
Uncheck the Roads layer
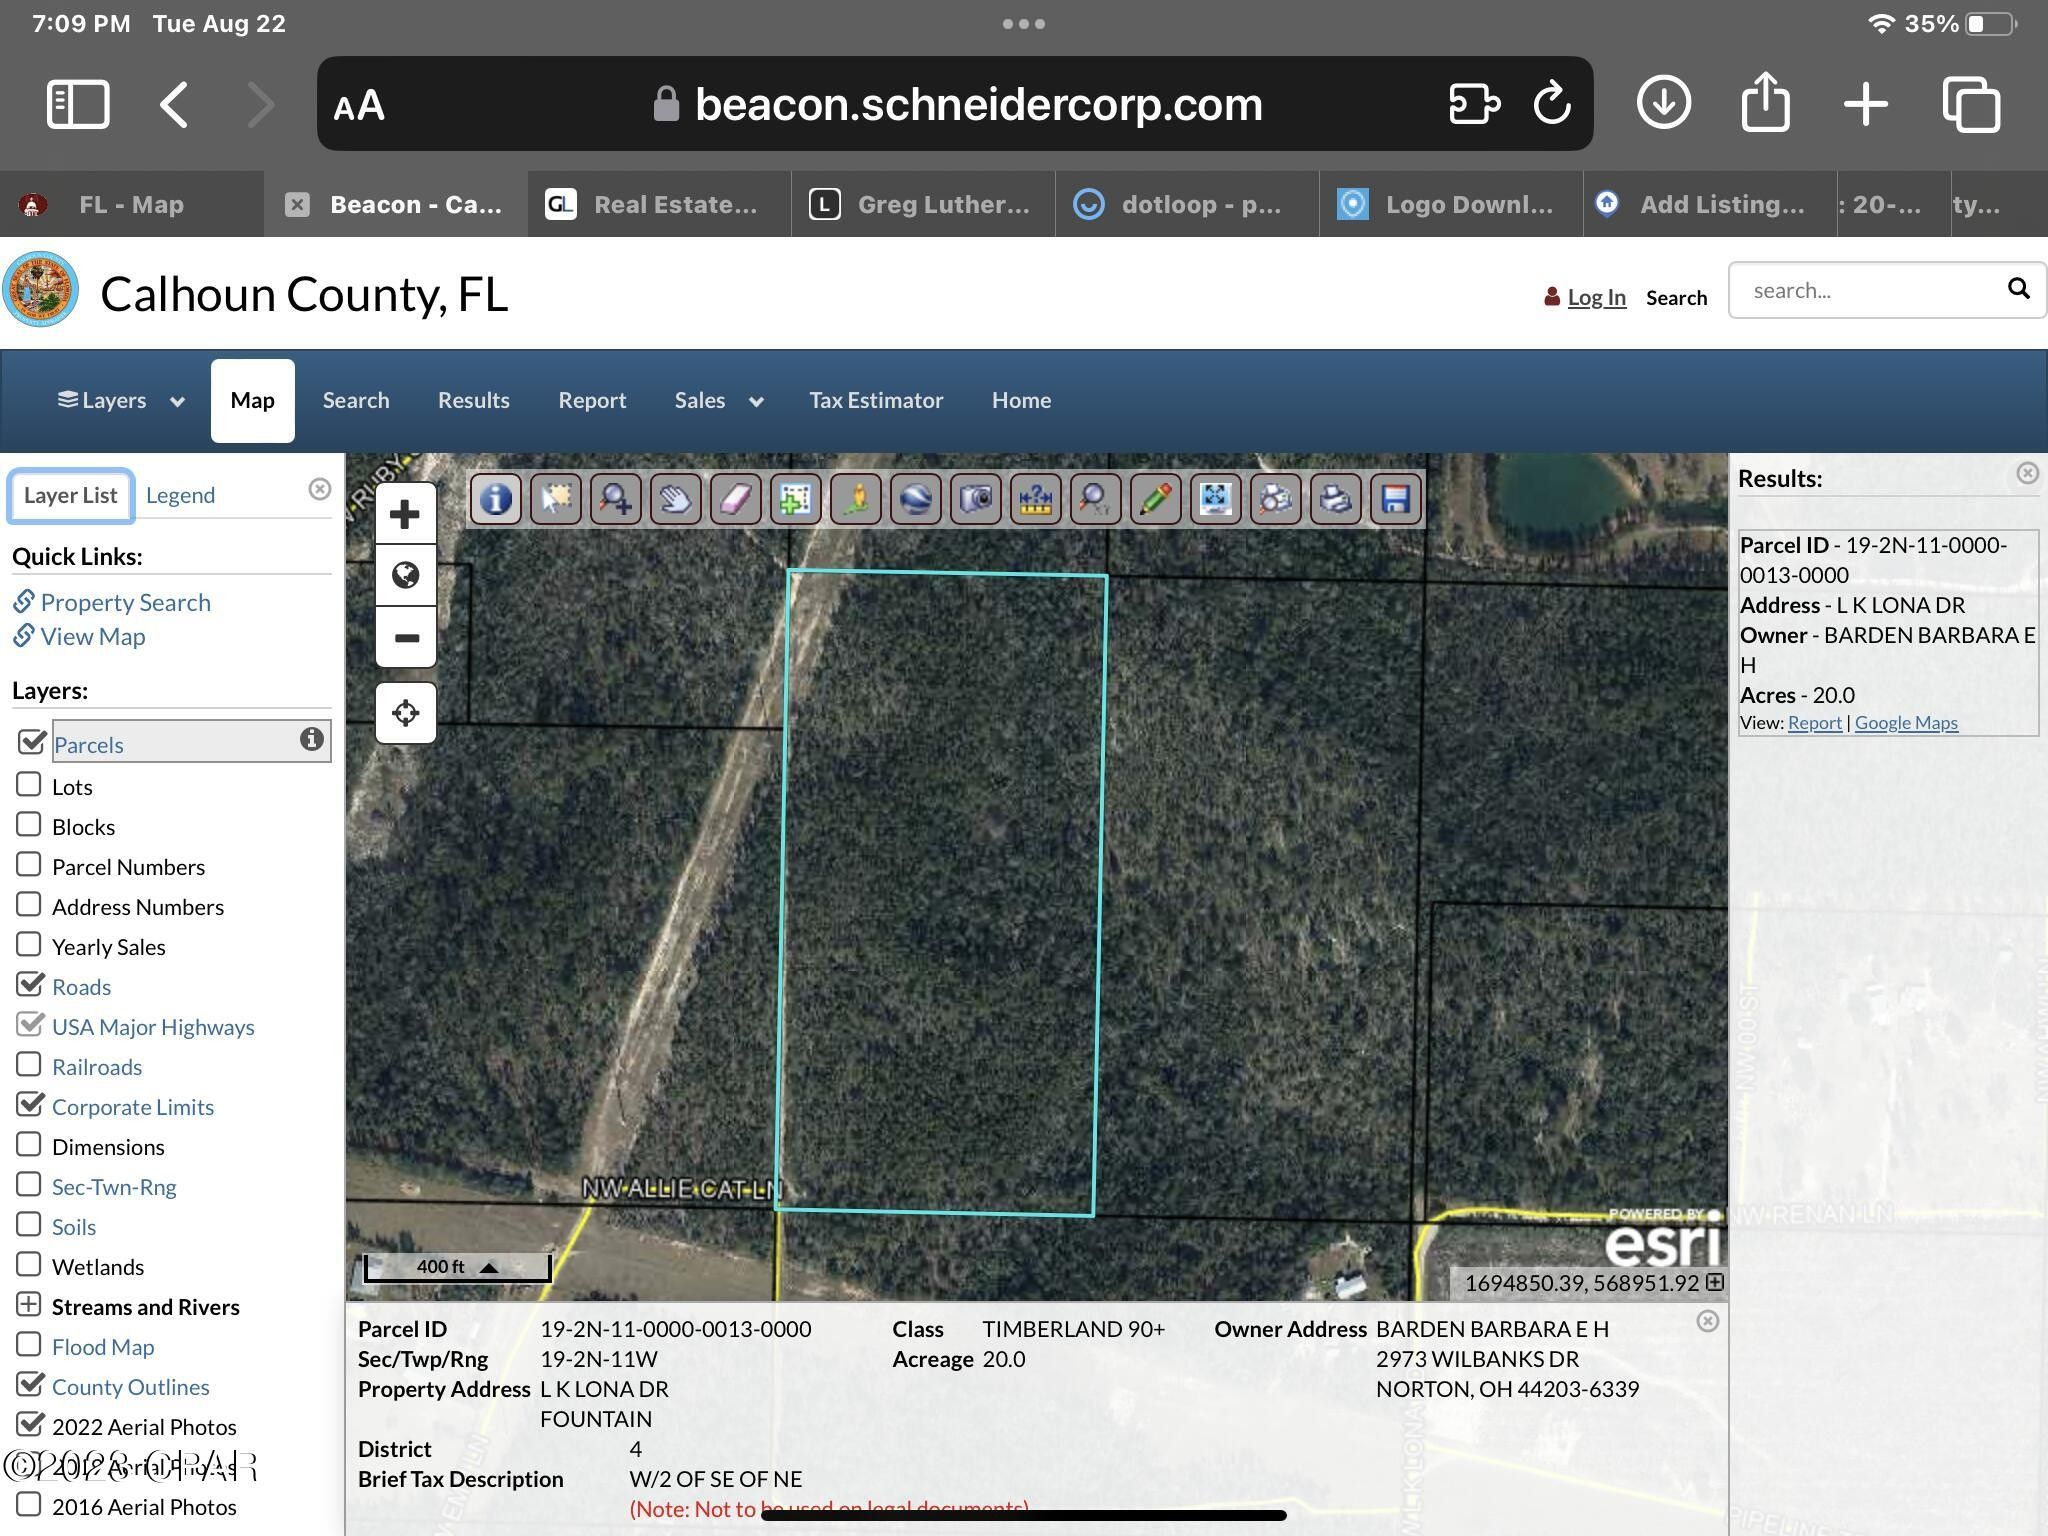pyautogui.click(x=30, y=984)
